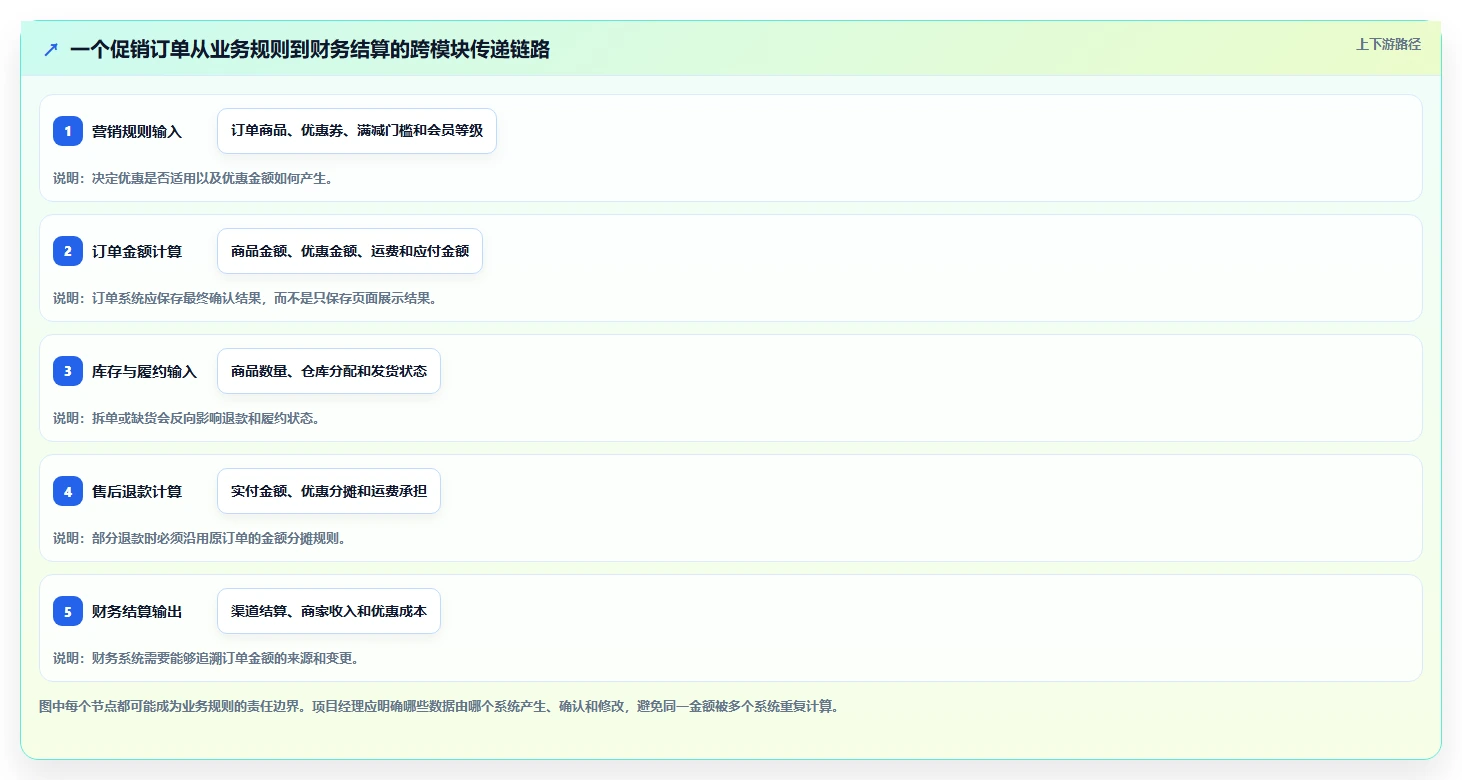
Task: Click the arrow icon beside the chain title
Action: click(x=51, y=49)
